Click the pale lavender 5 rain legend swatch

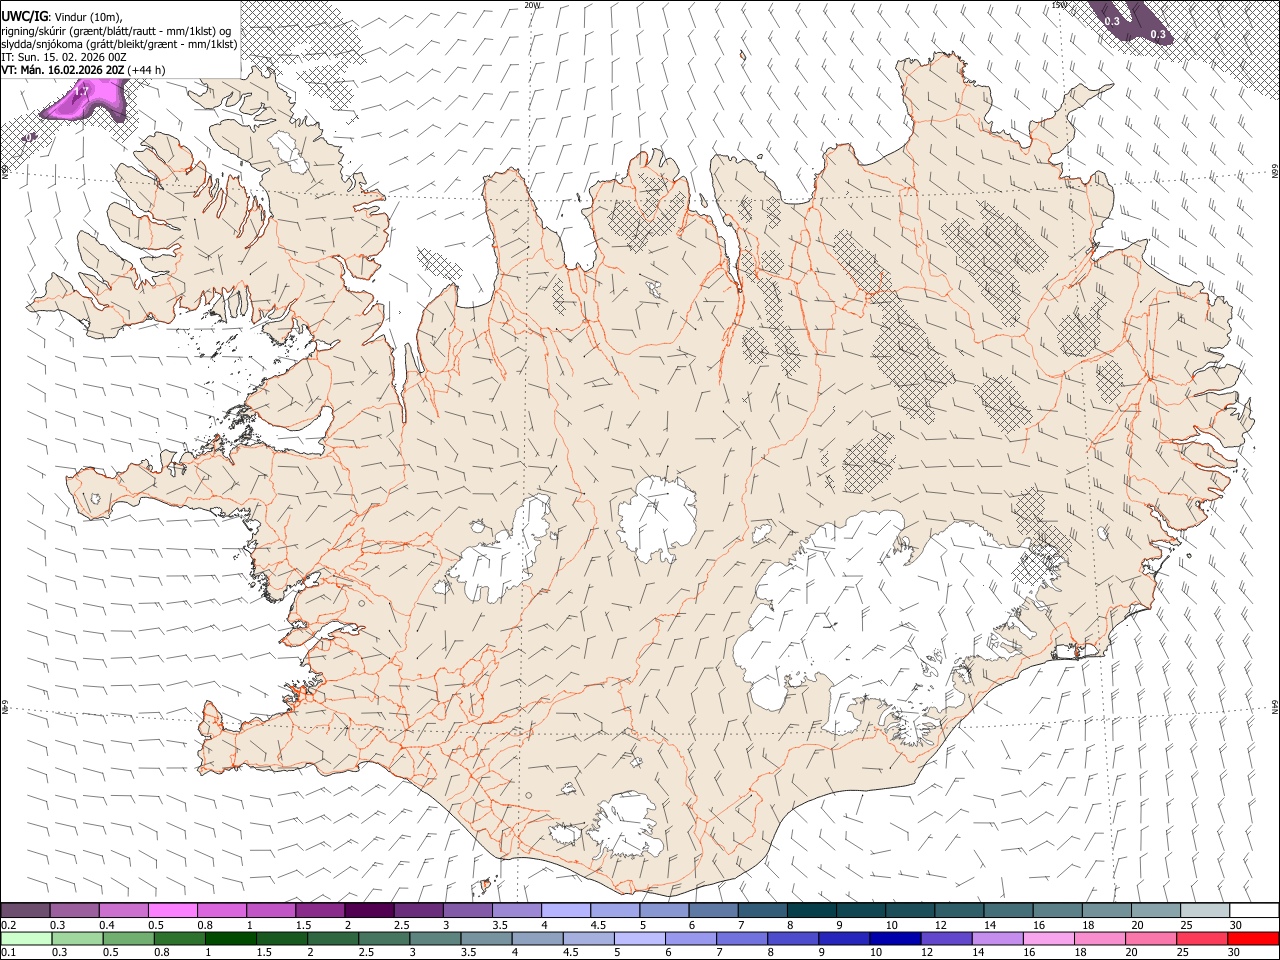pyautogui.click(x=640, y=938)
